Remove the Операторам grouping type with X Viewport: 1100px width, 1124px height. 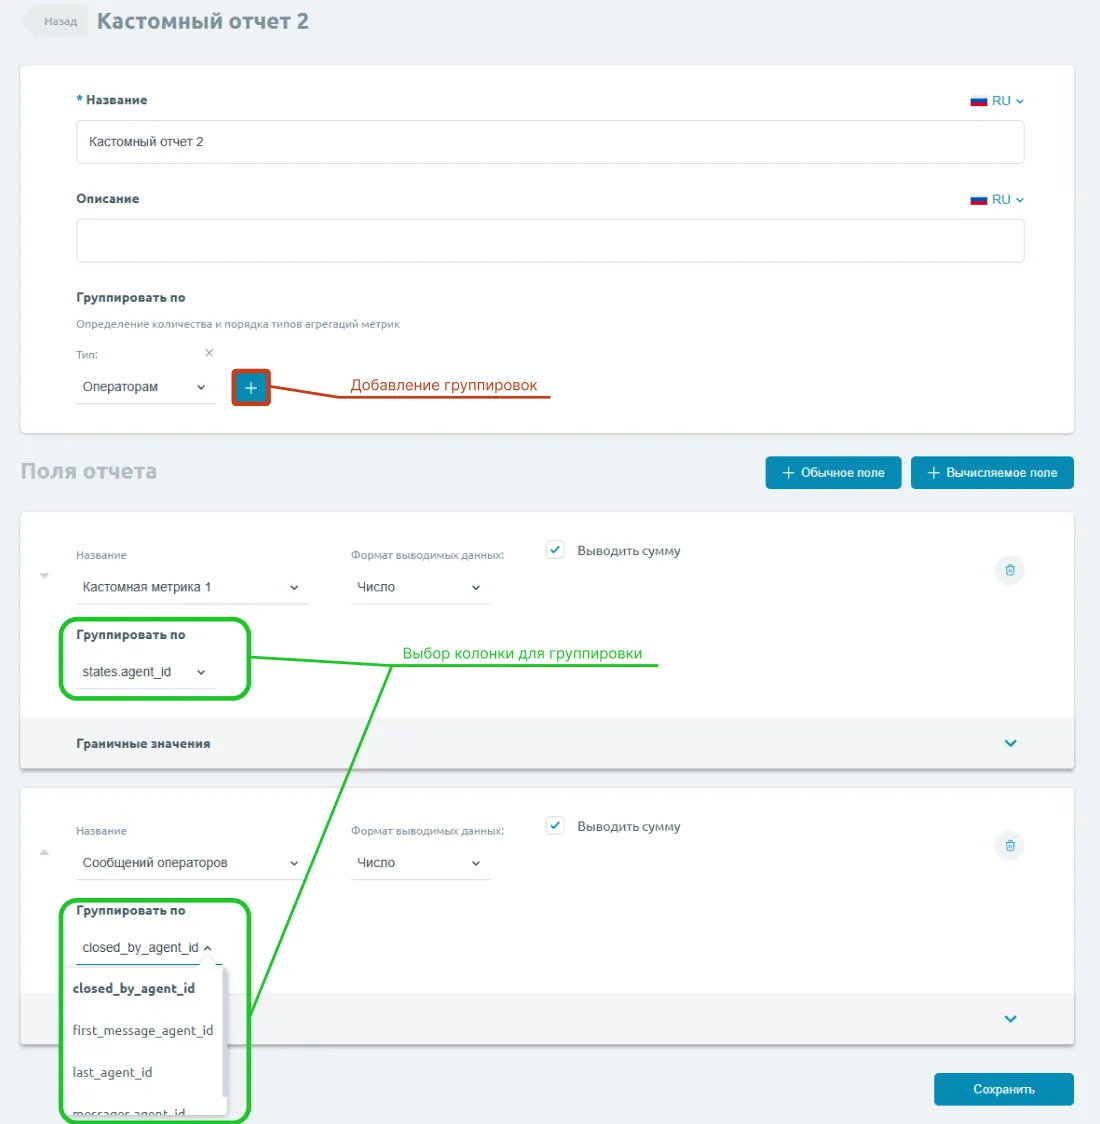[x=209, y=353]
